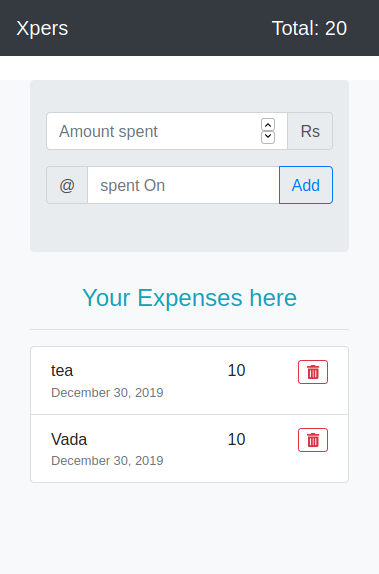Screen dimensions: 379x574
Task: Delete the tea expense entry
Action: [313, 372]
